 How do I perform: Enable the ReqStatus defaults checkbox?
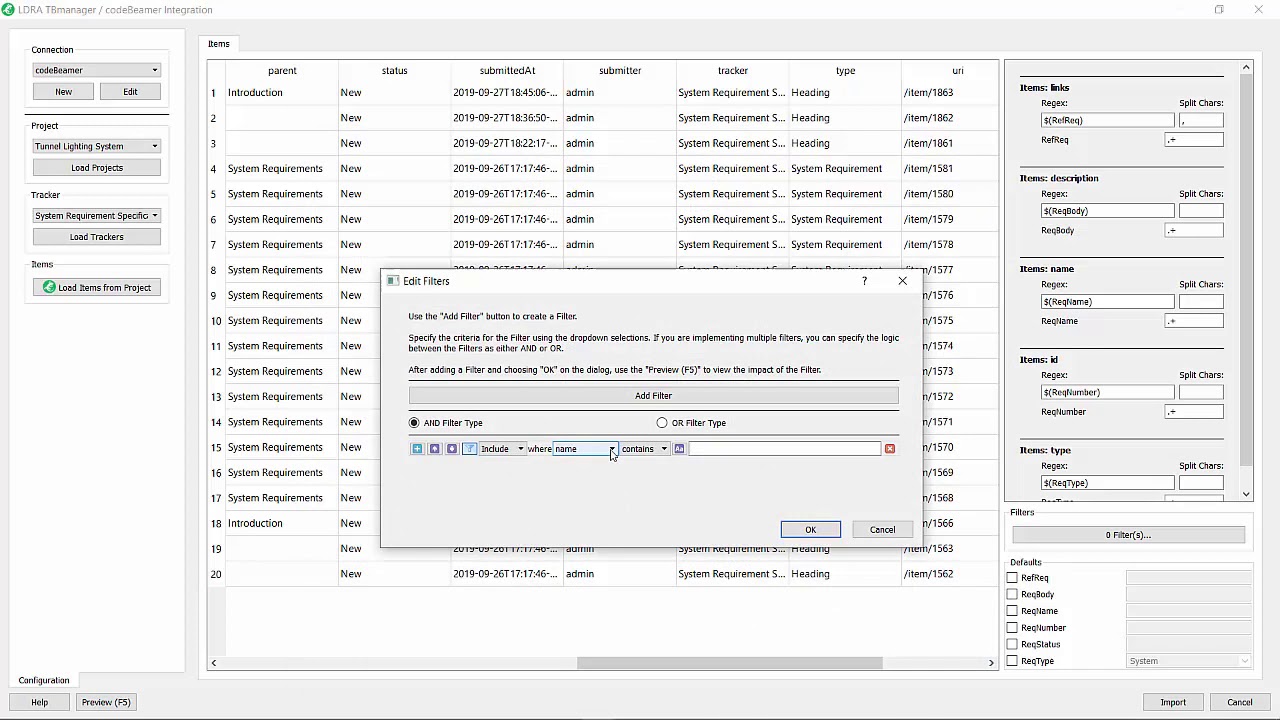(x=1012, y=644)
